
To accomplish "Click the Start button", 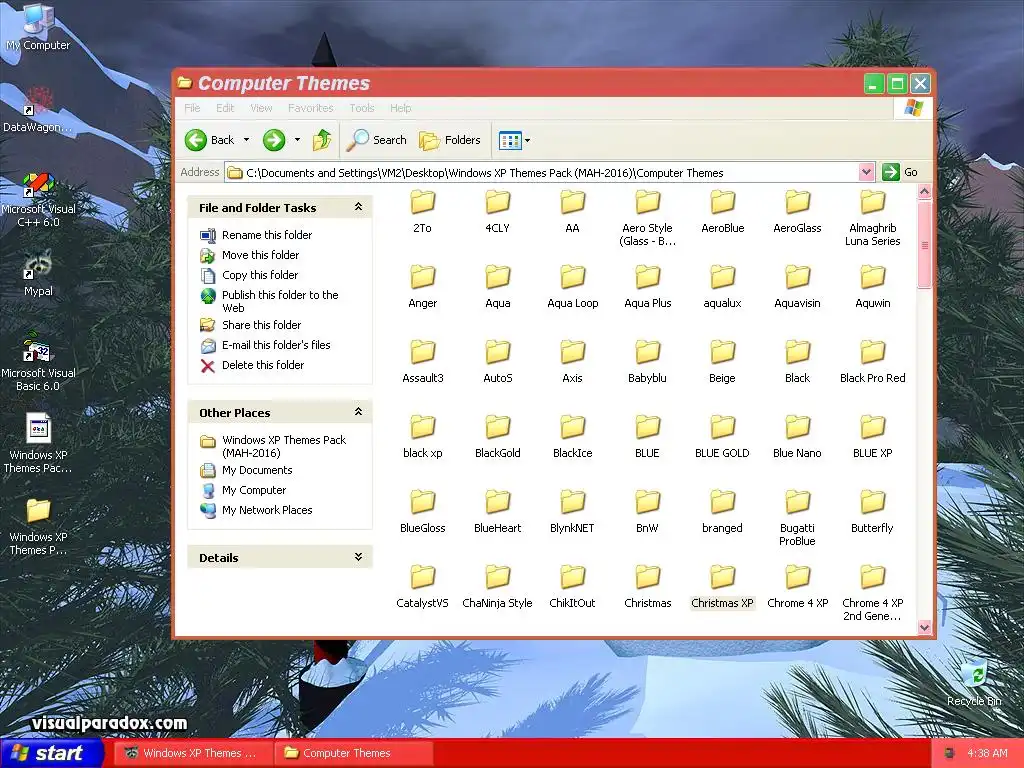I will [x=51, y=753].
